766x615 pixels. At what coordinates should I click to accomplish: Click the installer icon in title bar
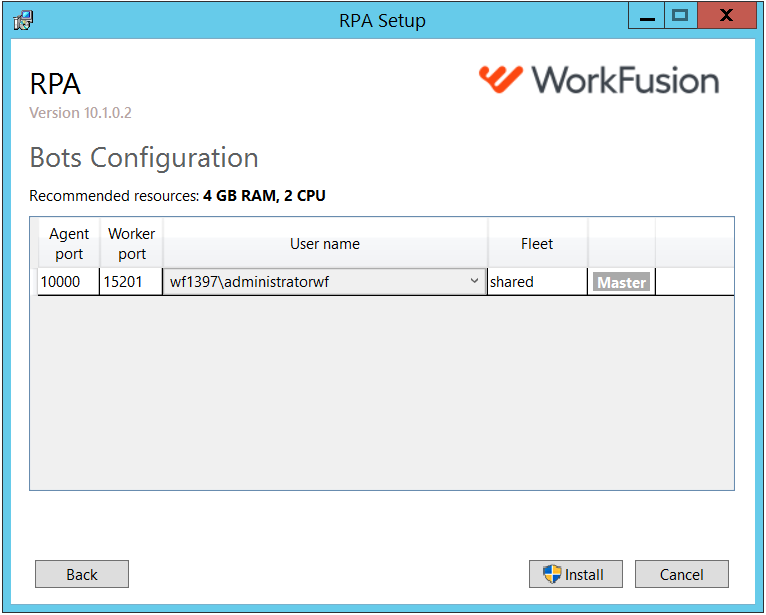coord(23,21)
